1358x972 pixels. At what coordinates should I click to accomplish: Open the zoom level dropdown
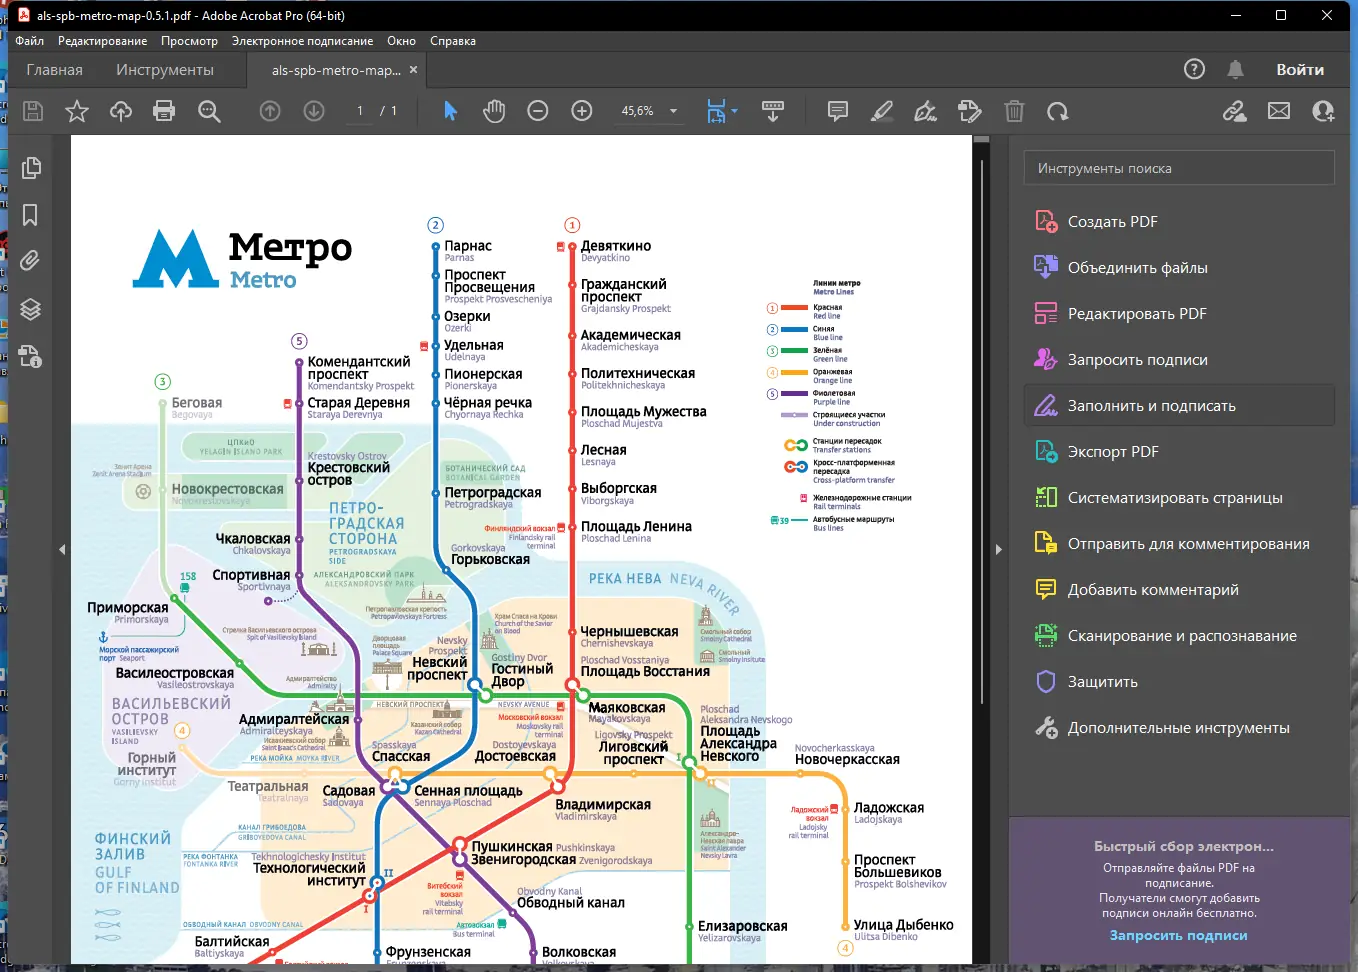coord(673,111)
